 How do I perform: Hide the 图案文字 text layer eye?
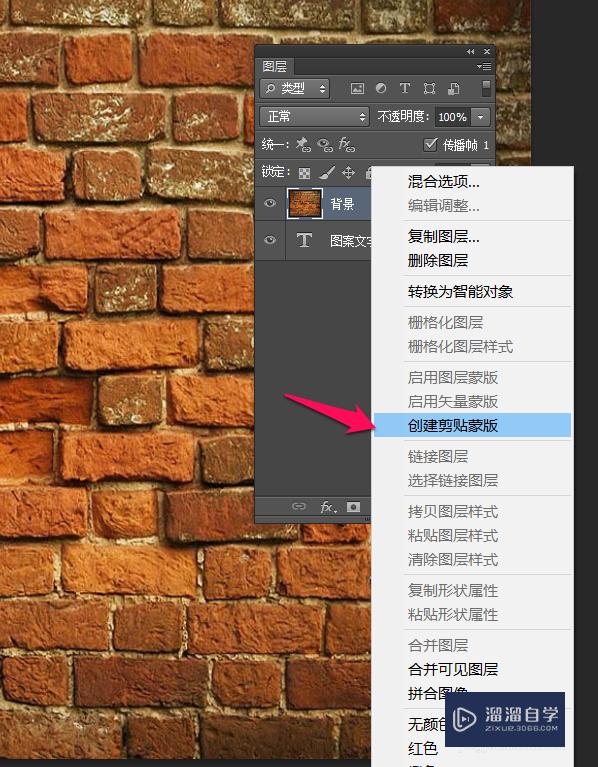coord(270,240)
